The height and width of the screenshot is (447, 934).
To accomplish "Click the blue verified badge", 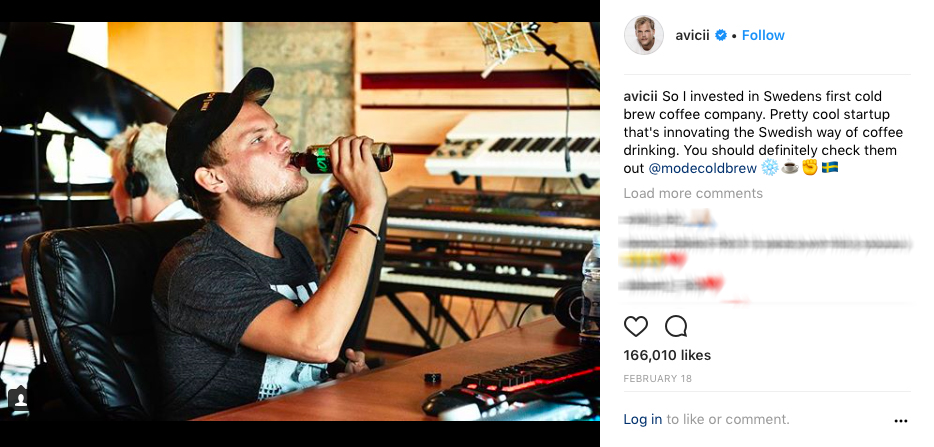I will click(720, 36).
